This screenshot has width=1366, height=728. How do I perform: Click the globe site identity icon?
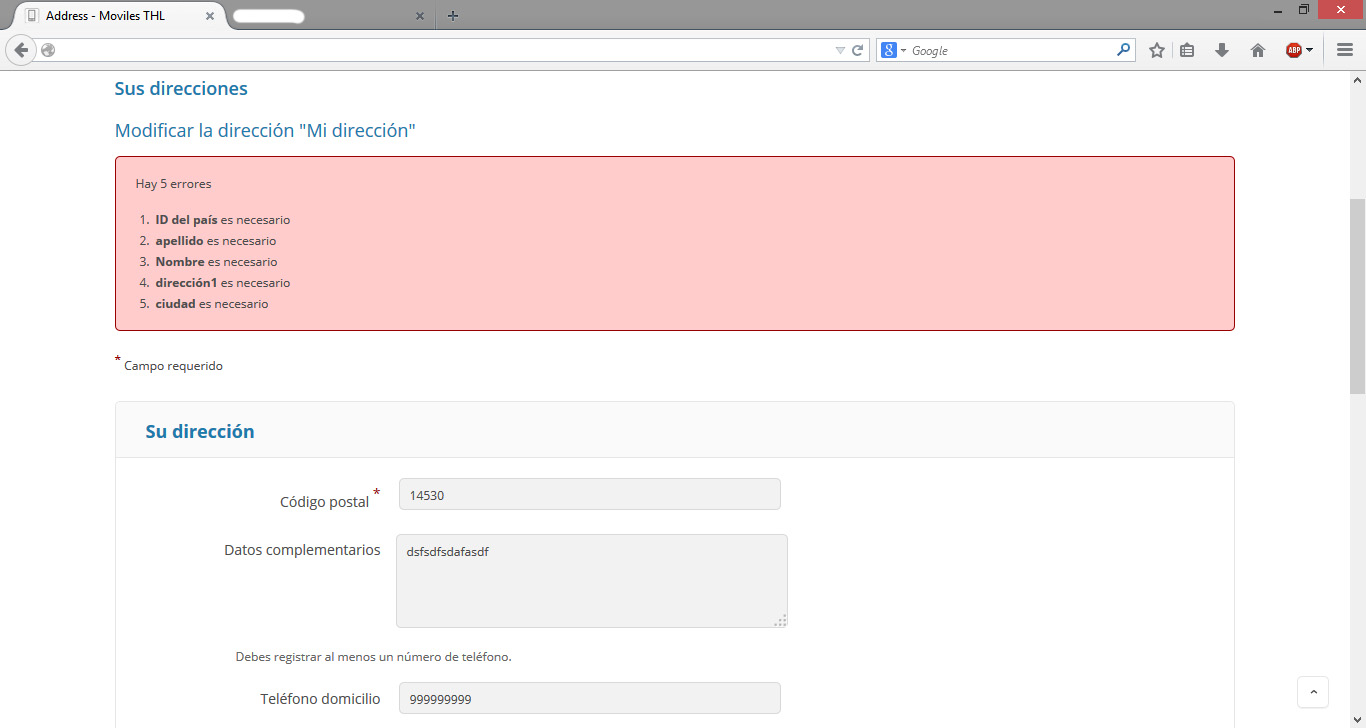[48, 50]
